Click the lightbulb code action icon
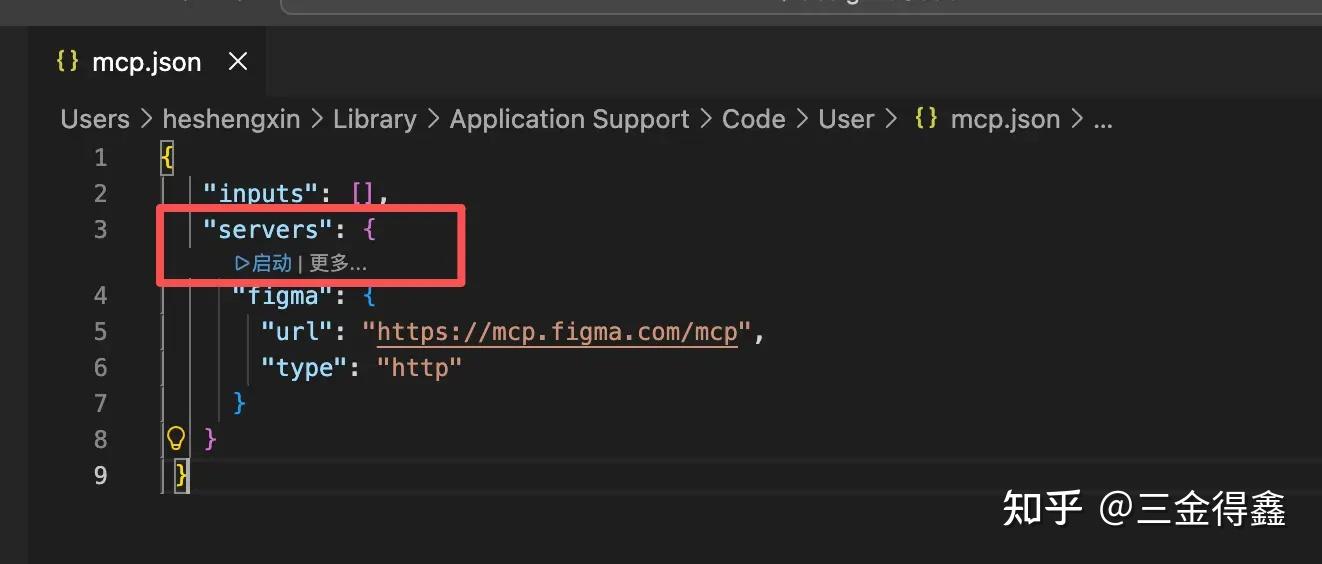1322x564 pixels. pyautogui.click(x=176, y=438)
